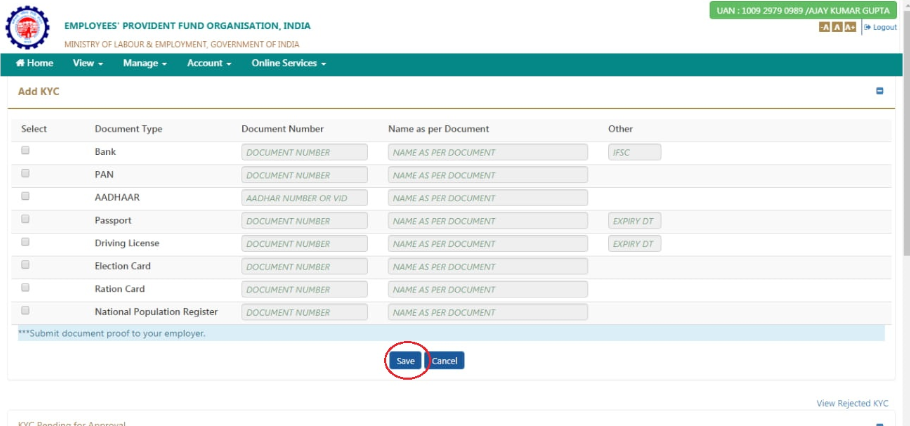Collapse the Add KYC panel
Viewport: 910px width, 426px height.
[880, 91]
